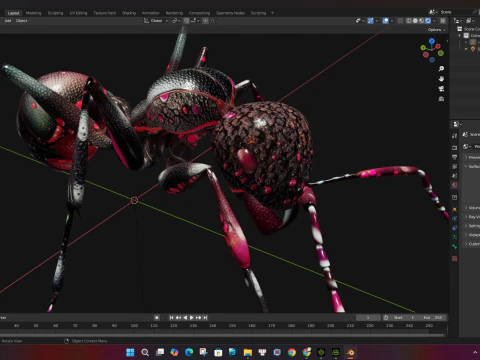Open the Global transform orientation dropdown
Screen dimensions: 480x360
point(156,21)
